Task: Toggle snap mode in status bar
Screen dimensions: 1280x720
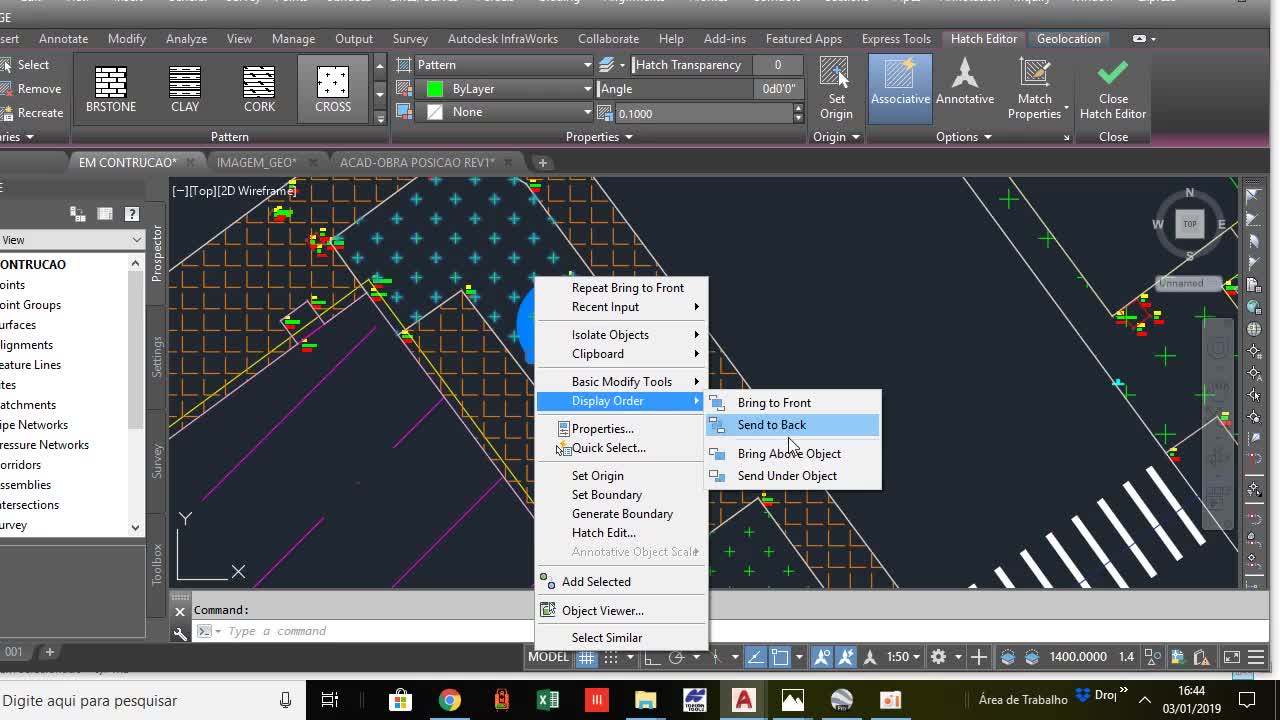Action: click(x=610, y=657)
